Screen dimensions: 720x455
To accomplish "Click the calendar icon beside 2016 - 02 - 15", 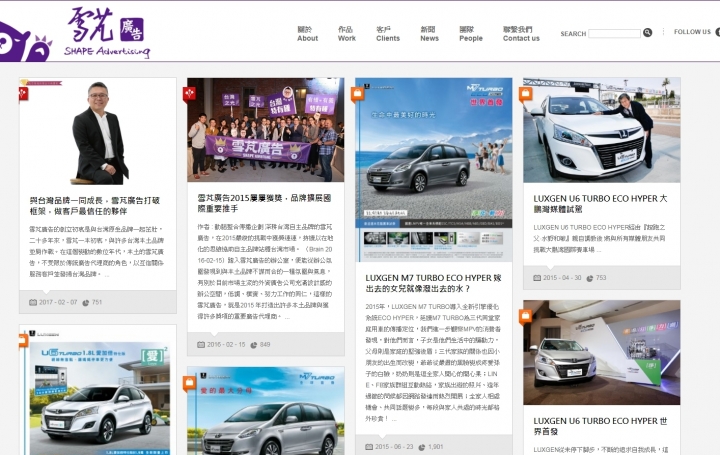I will (x=201, y=345).
